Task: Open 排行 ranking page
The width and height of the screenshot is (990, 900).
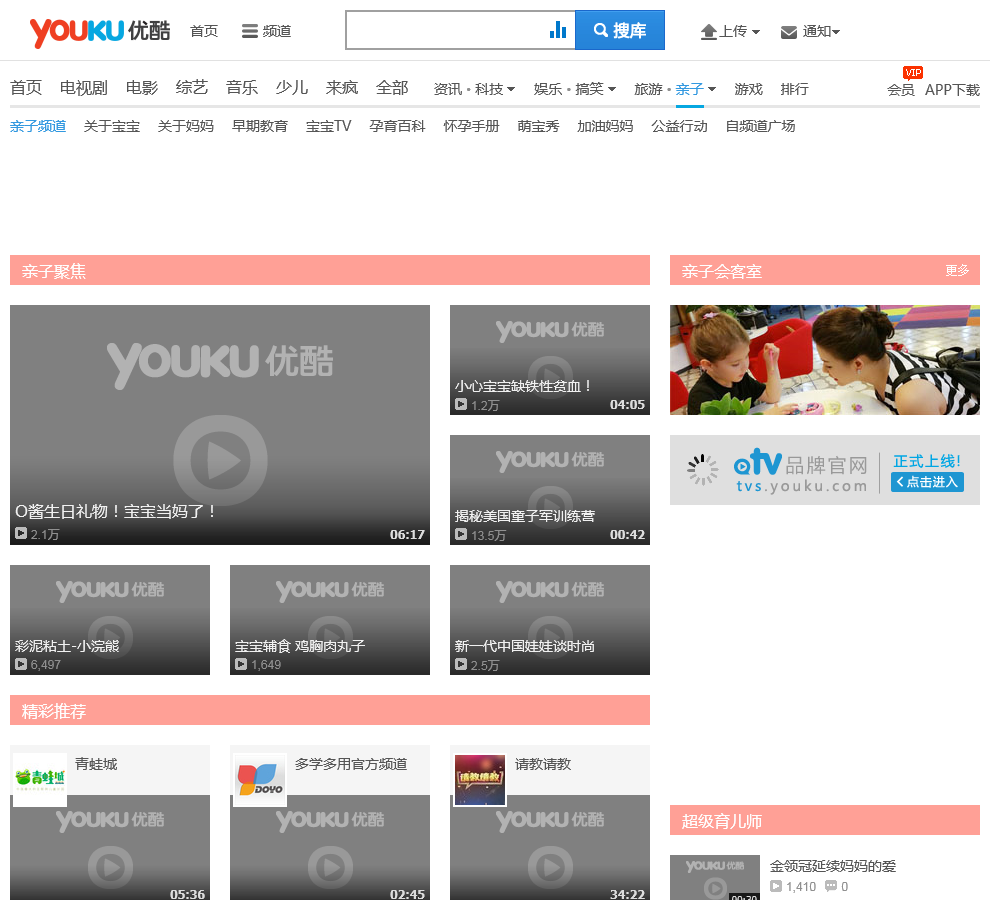Action: click(x=794, y=89)
